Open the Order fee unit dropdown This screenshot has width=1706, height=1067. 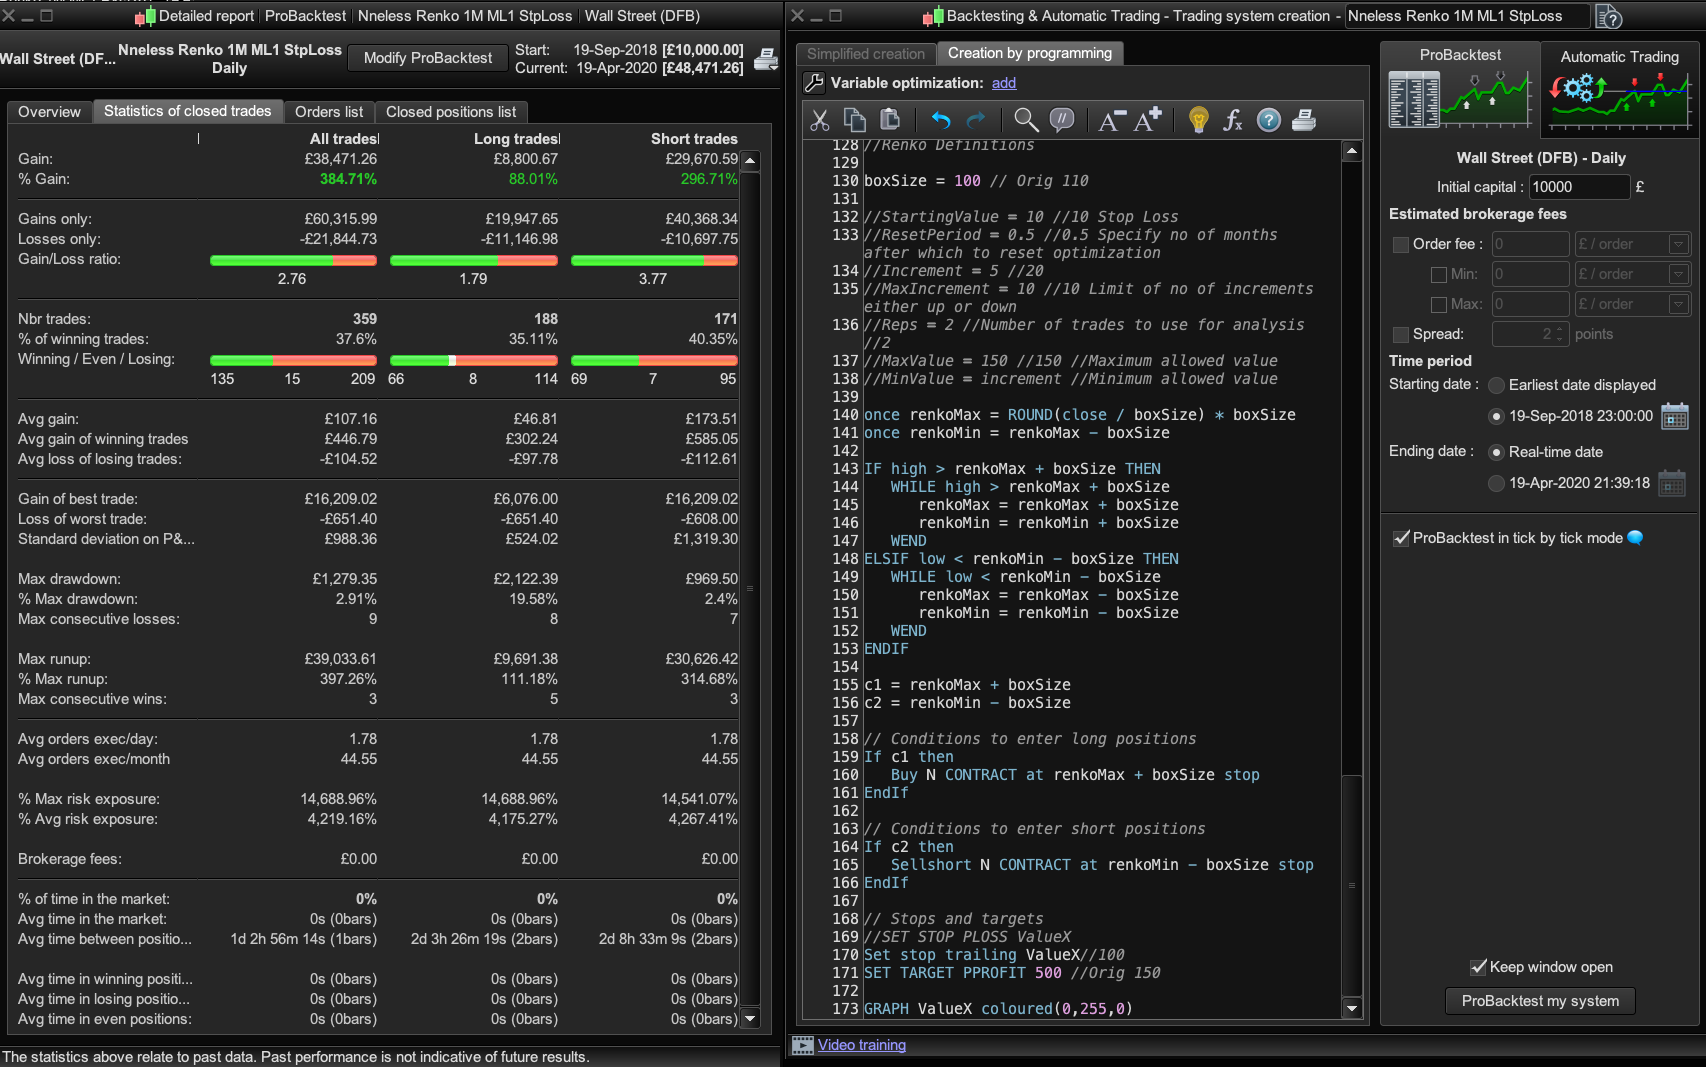(x=1678, y=244)
